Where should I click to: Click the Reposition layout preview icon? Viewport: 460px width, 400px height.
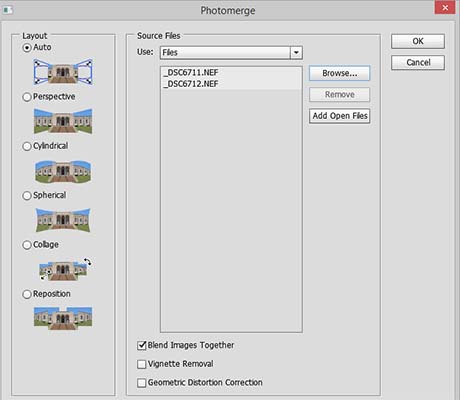pos(63,318)
